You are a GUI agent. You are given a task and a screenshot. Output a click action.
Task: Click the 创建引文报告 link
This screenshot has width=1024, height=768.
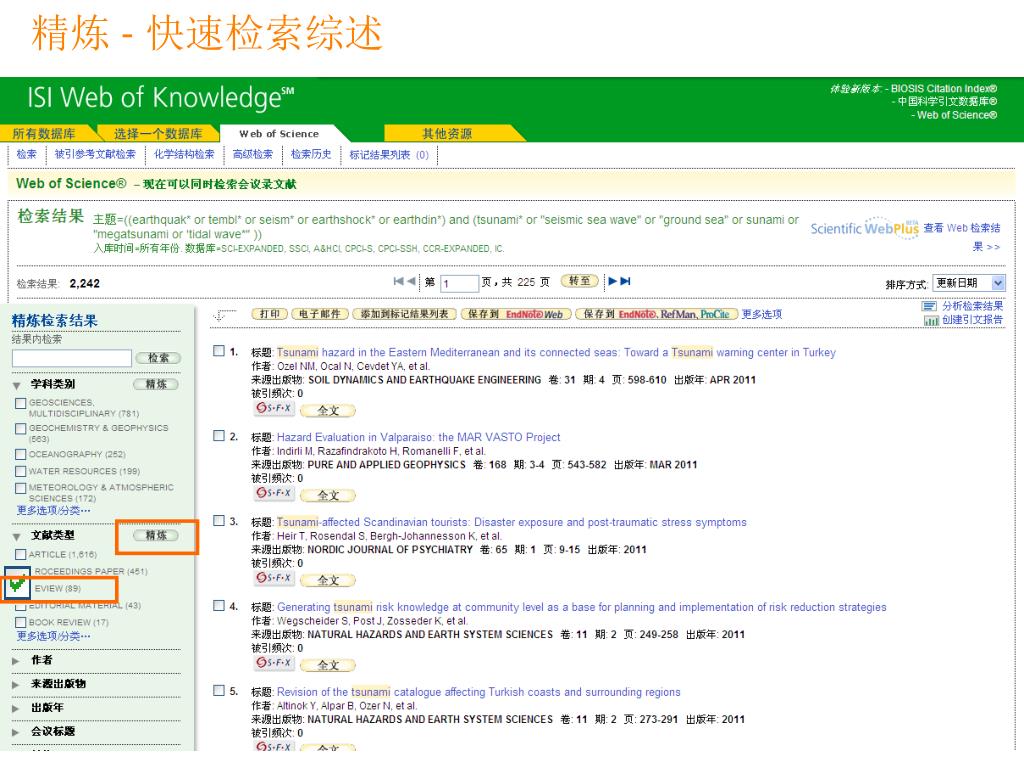tap(972, 320)
